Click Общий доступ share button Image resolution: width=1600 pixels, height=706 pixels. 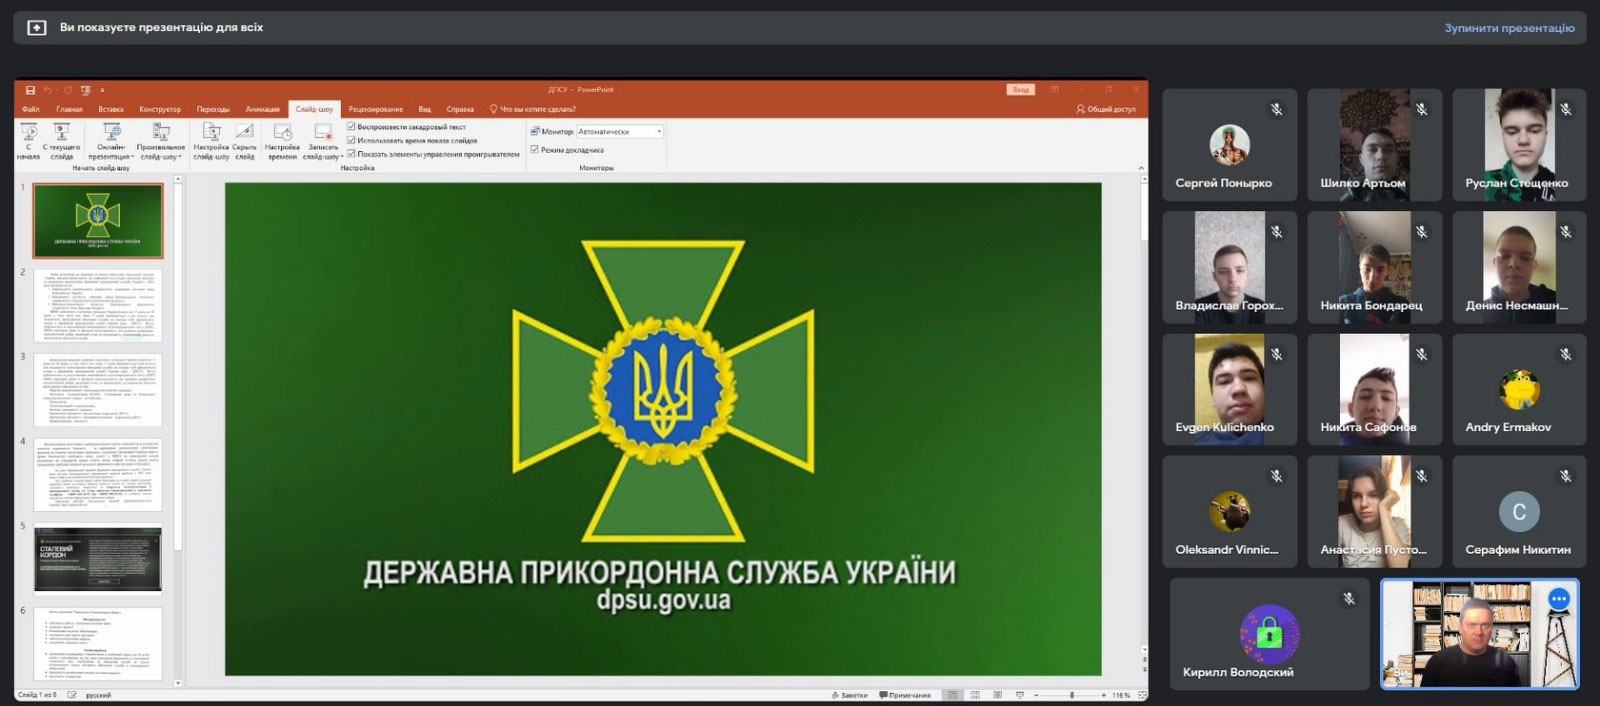point(1106,109)
